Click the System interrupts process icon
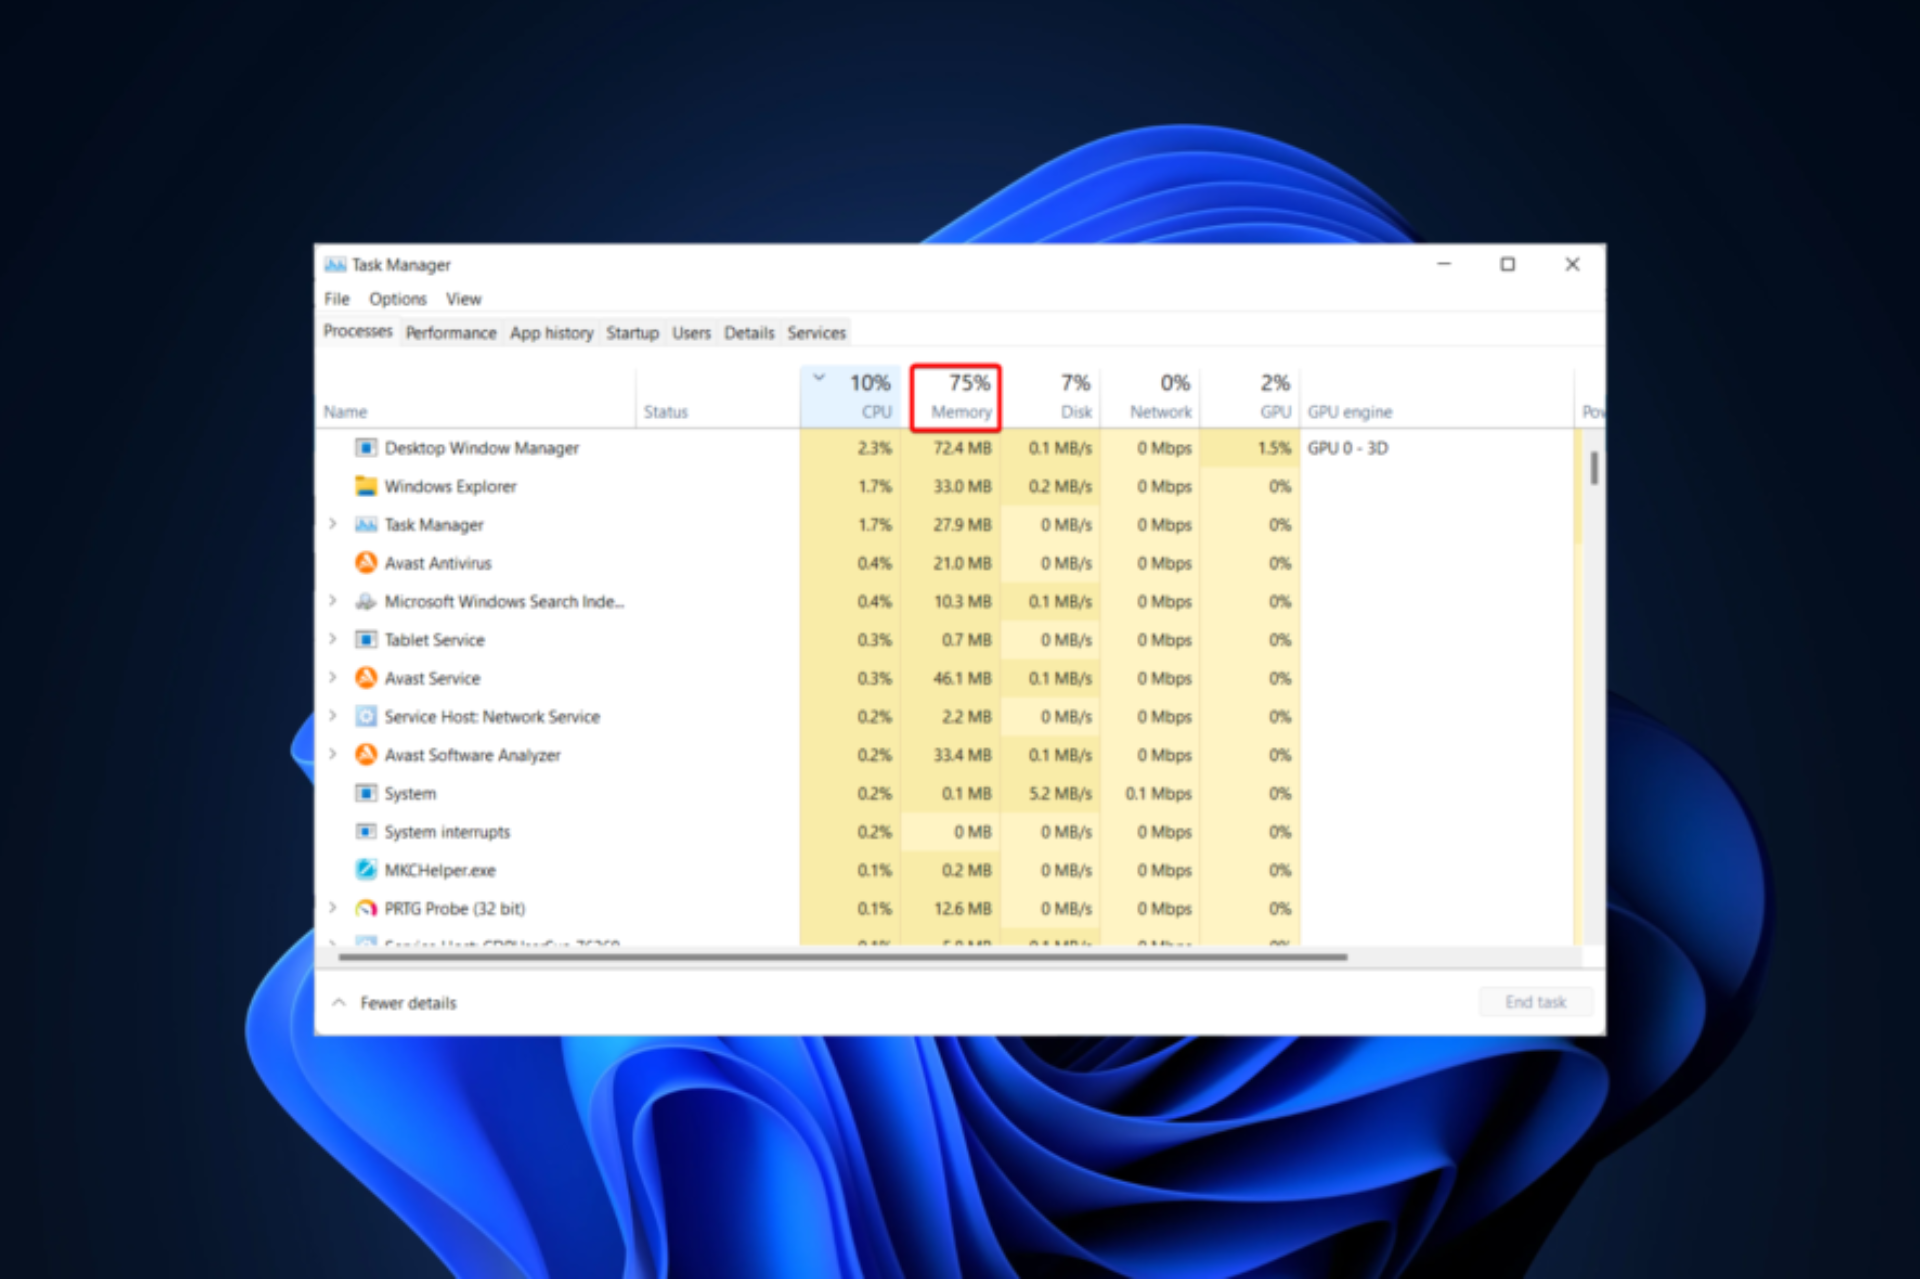The height and width of the screenshot is (1280, 1920). (x=366, y=831)
